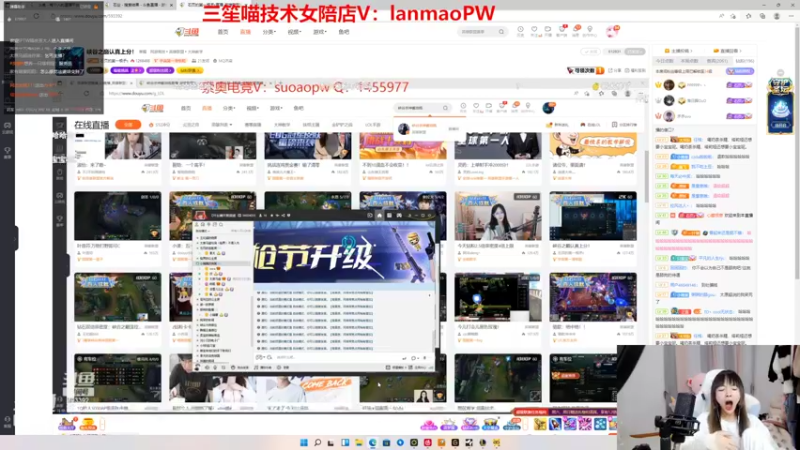The width and height of the screenshot is (800, 450).
Task: Switch to the 直播任务 tab in the right panel
Action: click(727, 51)
